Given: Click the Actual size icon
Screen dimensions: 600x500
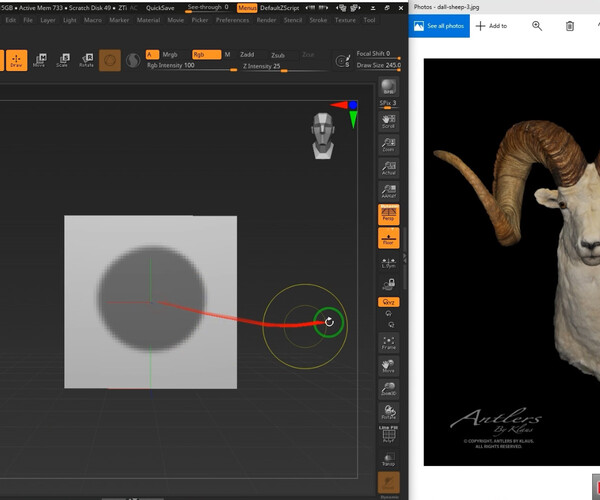Looking at the screenshot, I should [388, 168].
